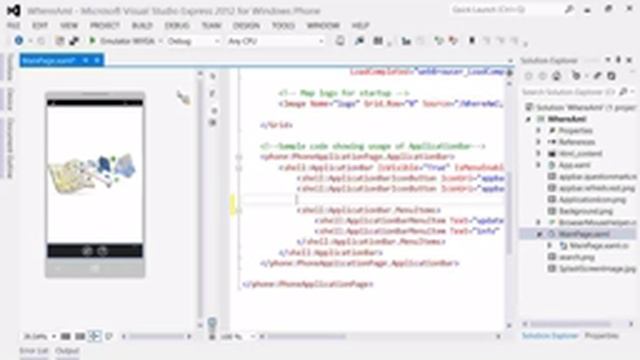Open the Device side tab
Screen dimensions: 640x360
[10, 99]
